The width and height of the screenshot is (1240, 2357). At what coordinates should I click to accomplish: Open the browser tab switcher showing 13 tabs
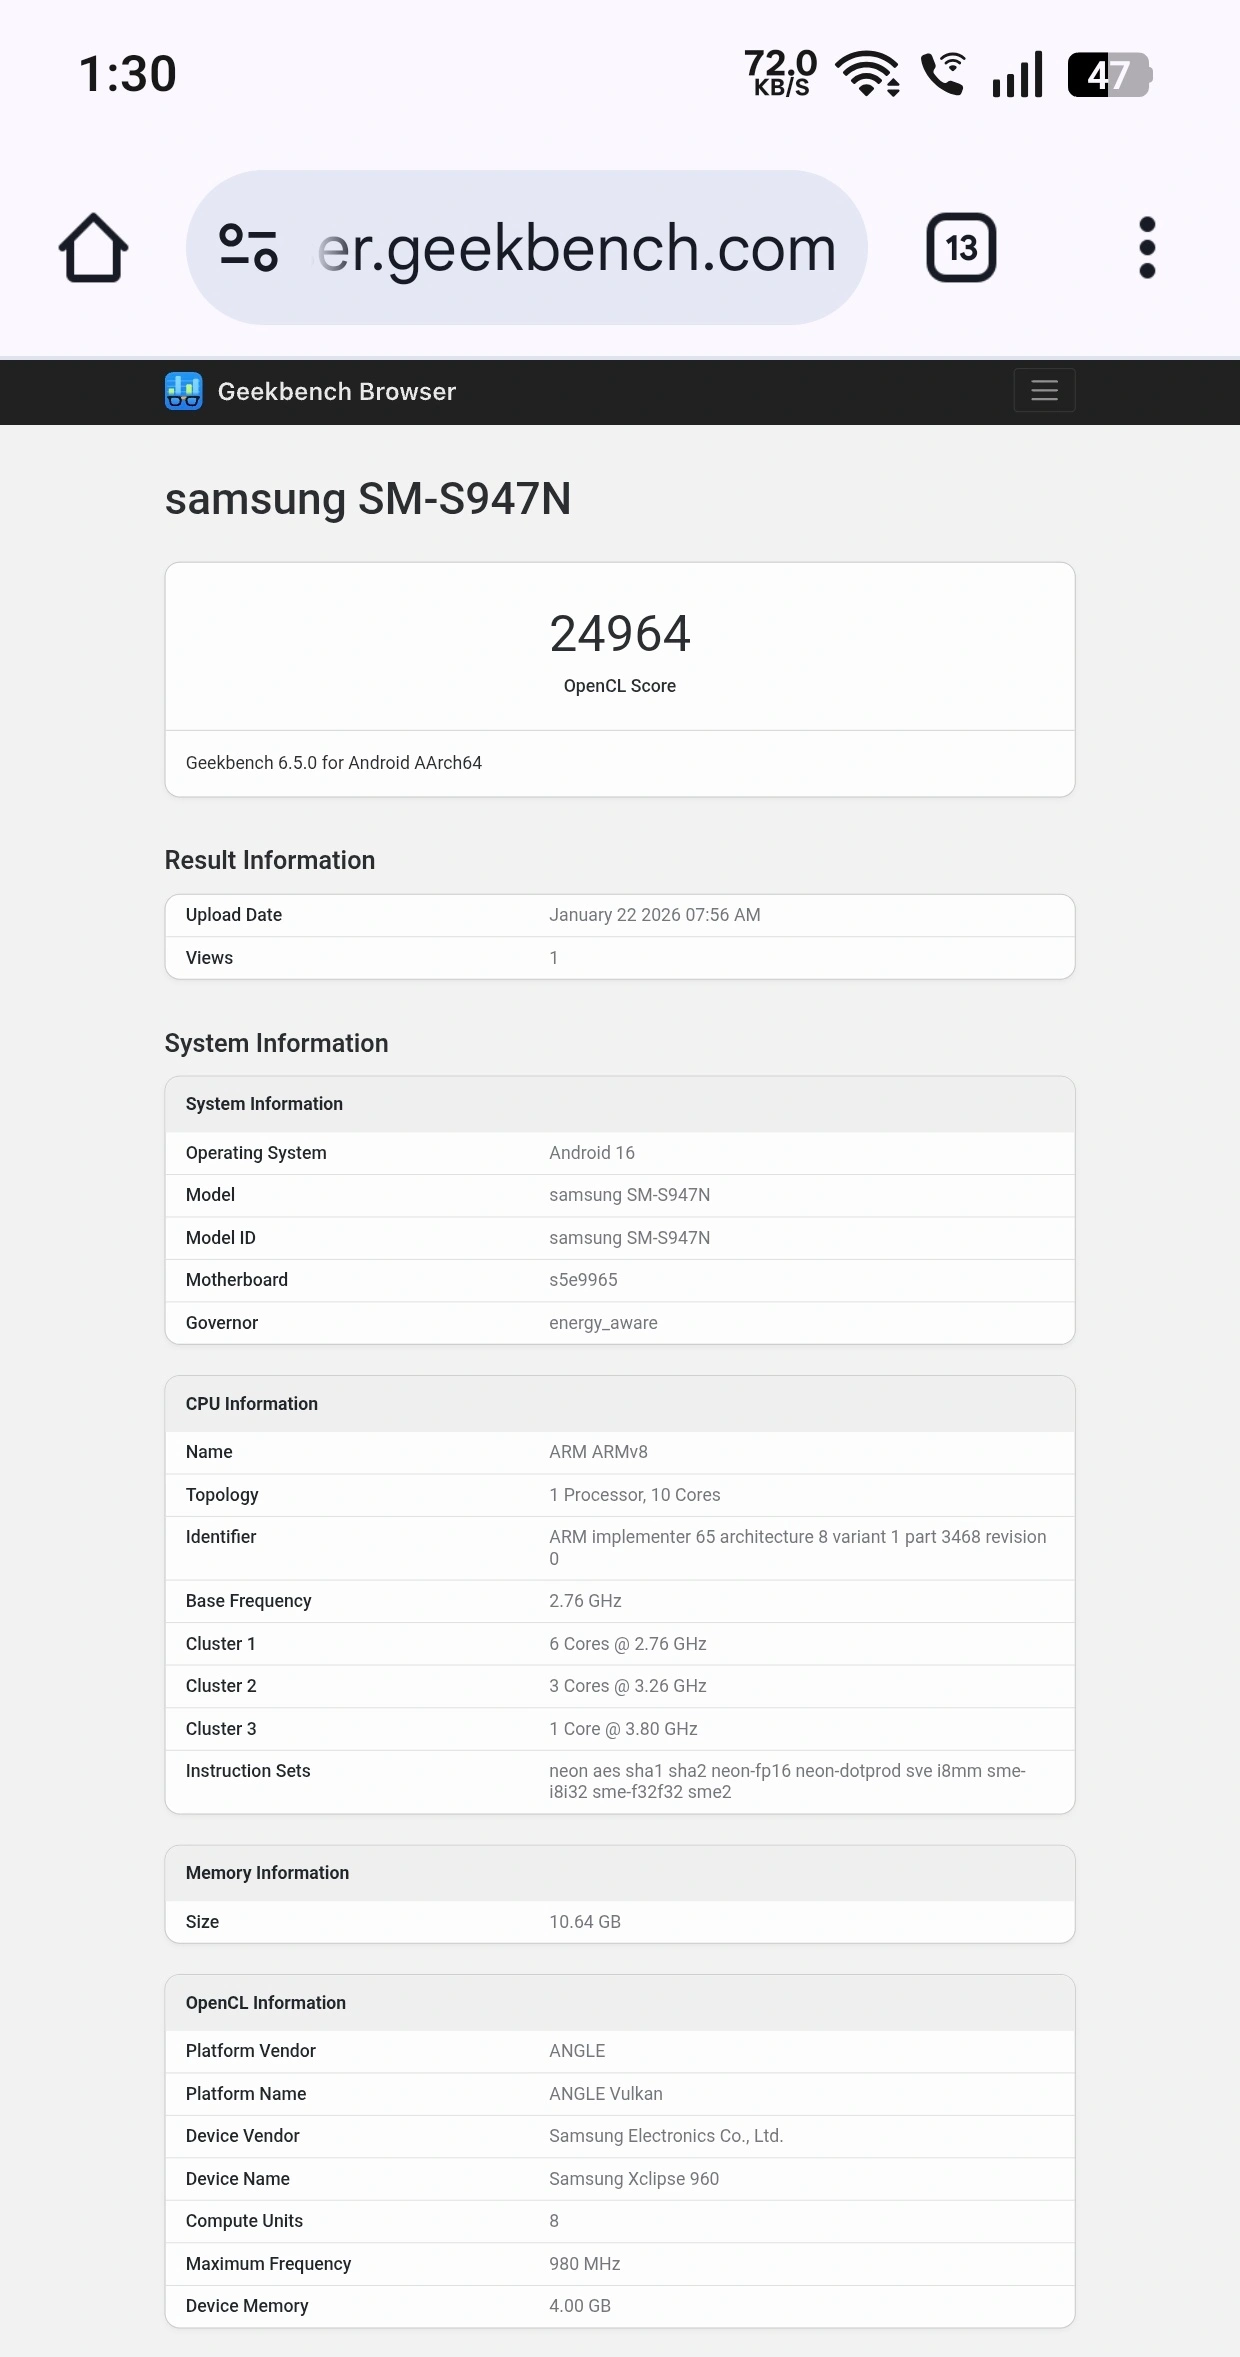[x=961, y=247]
